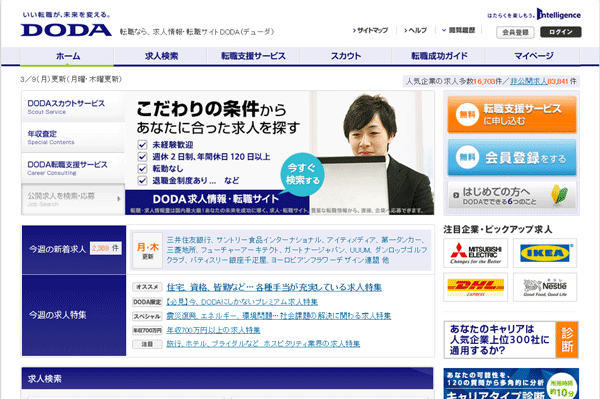This screenshot has width=600, height=399.
Task: Open 年収700万円以上の求人特集 link
Action: 213,330
